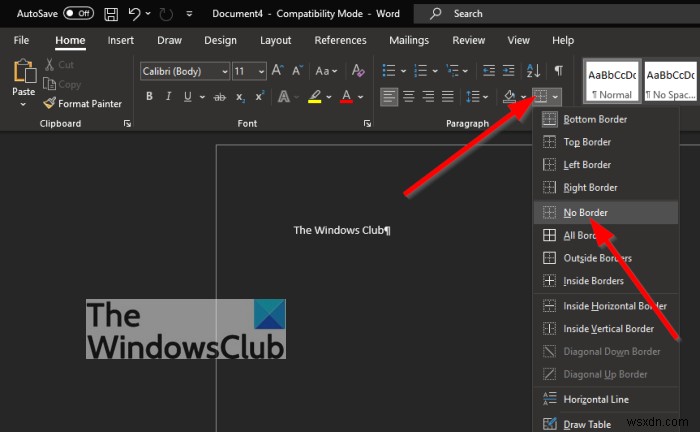Click the Numbering list icon
700x432 pixels.
[421, 71]
